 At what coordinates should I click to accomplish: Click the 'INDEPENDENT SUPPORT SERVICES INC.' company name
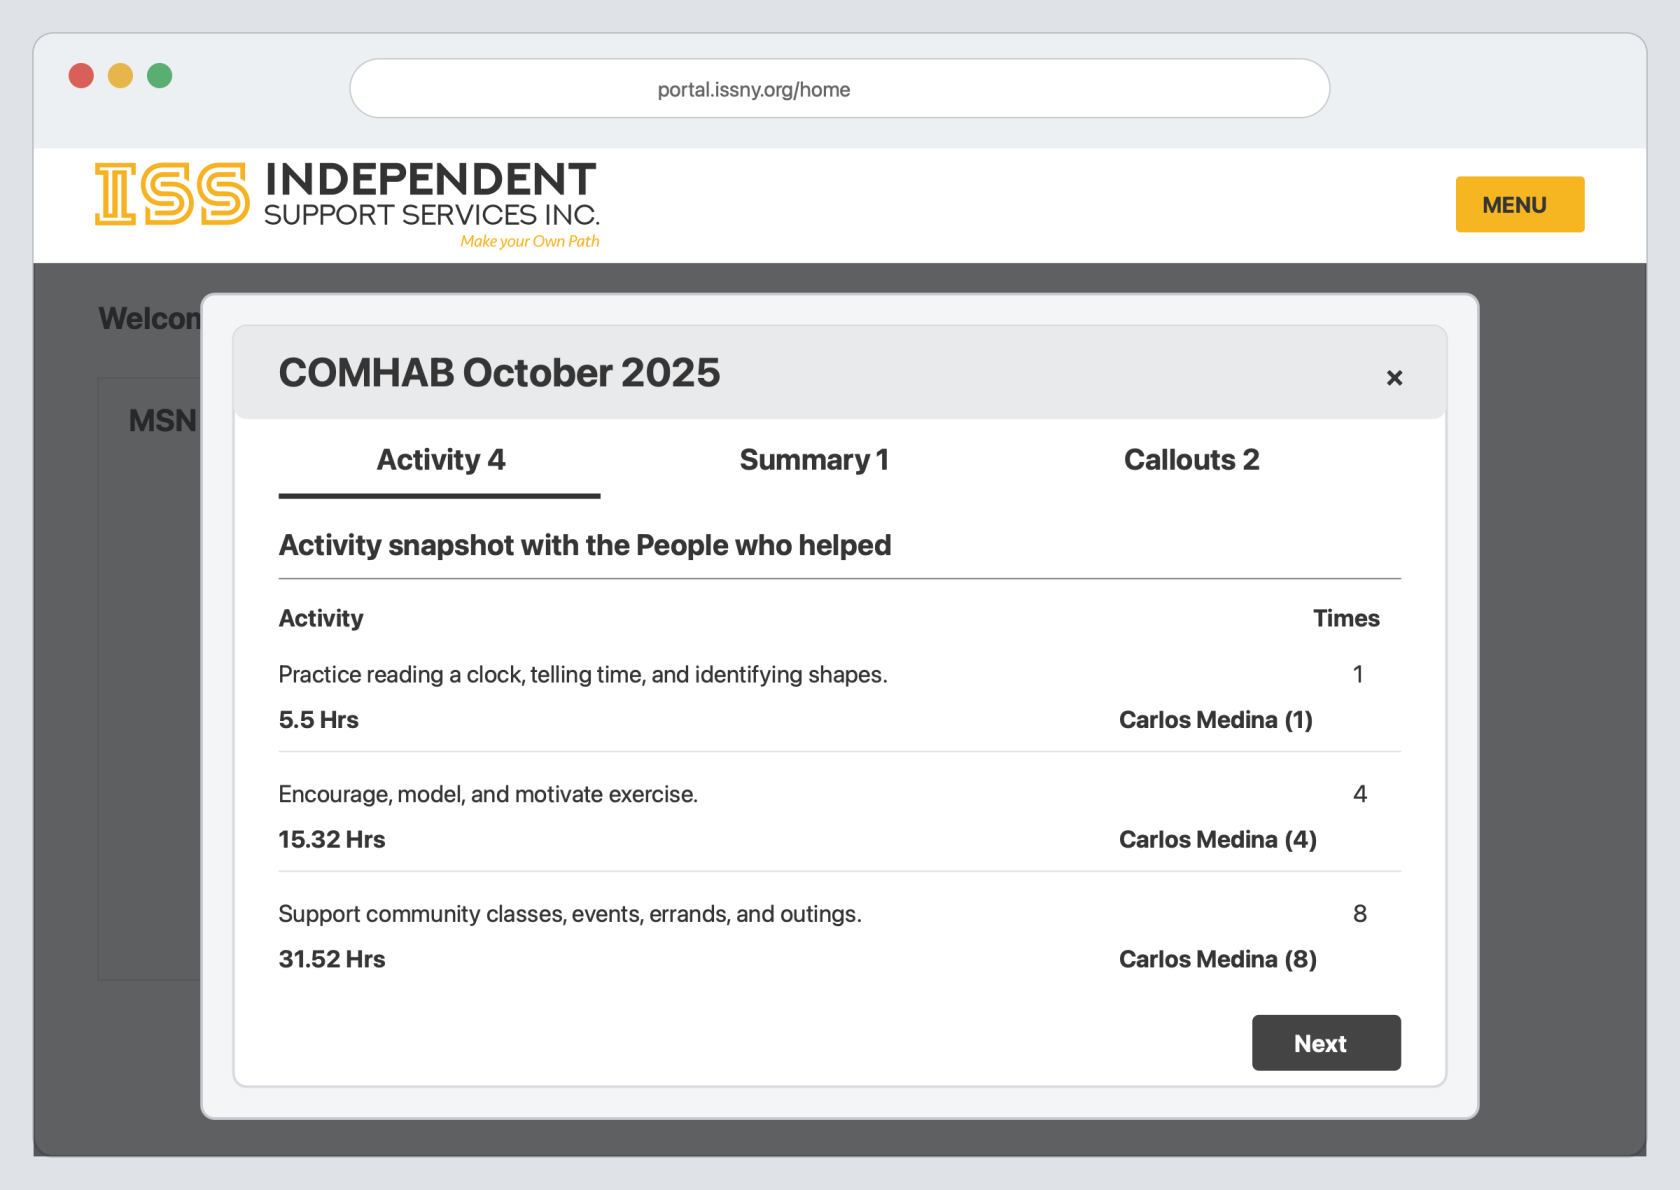431,194
